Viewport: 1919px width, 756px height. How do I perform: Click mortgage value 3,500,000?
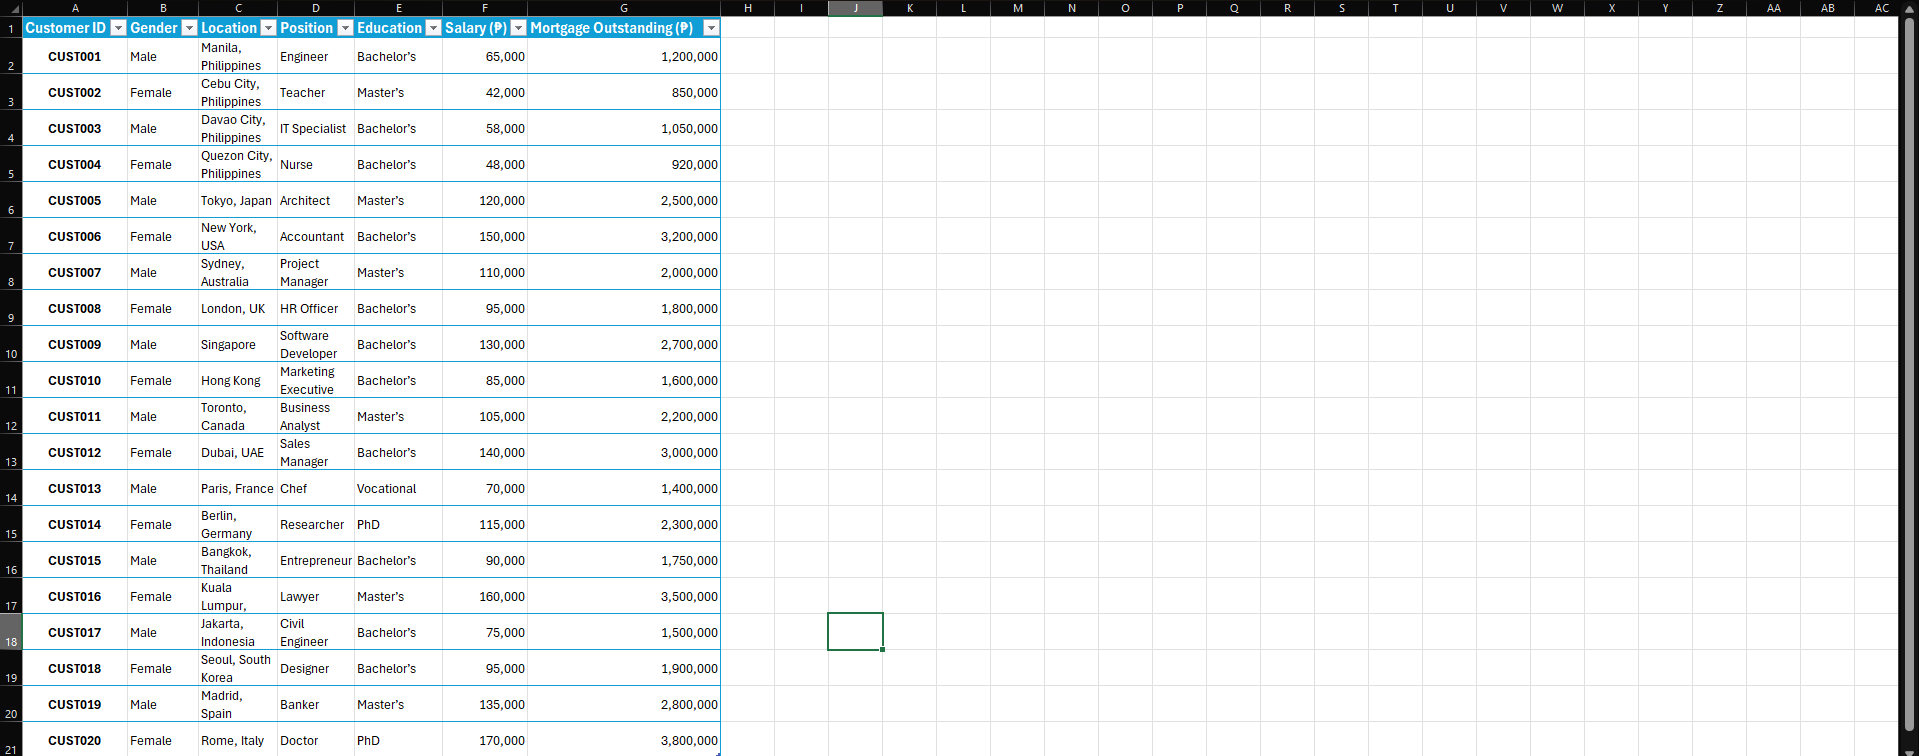pos(624,596)
